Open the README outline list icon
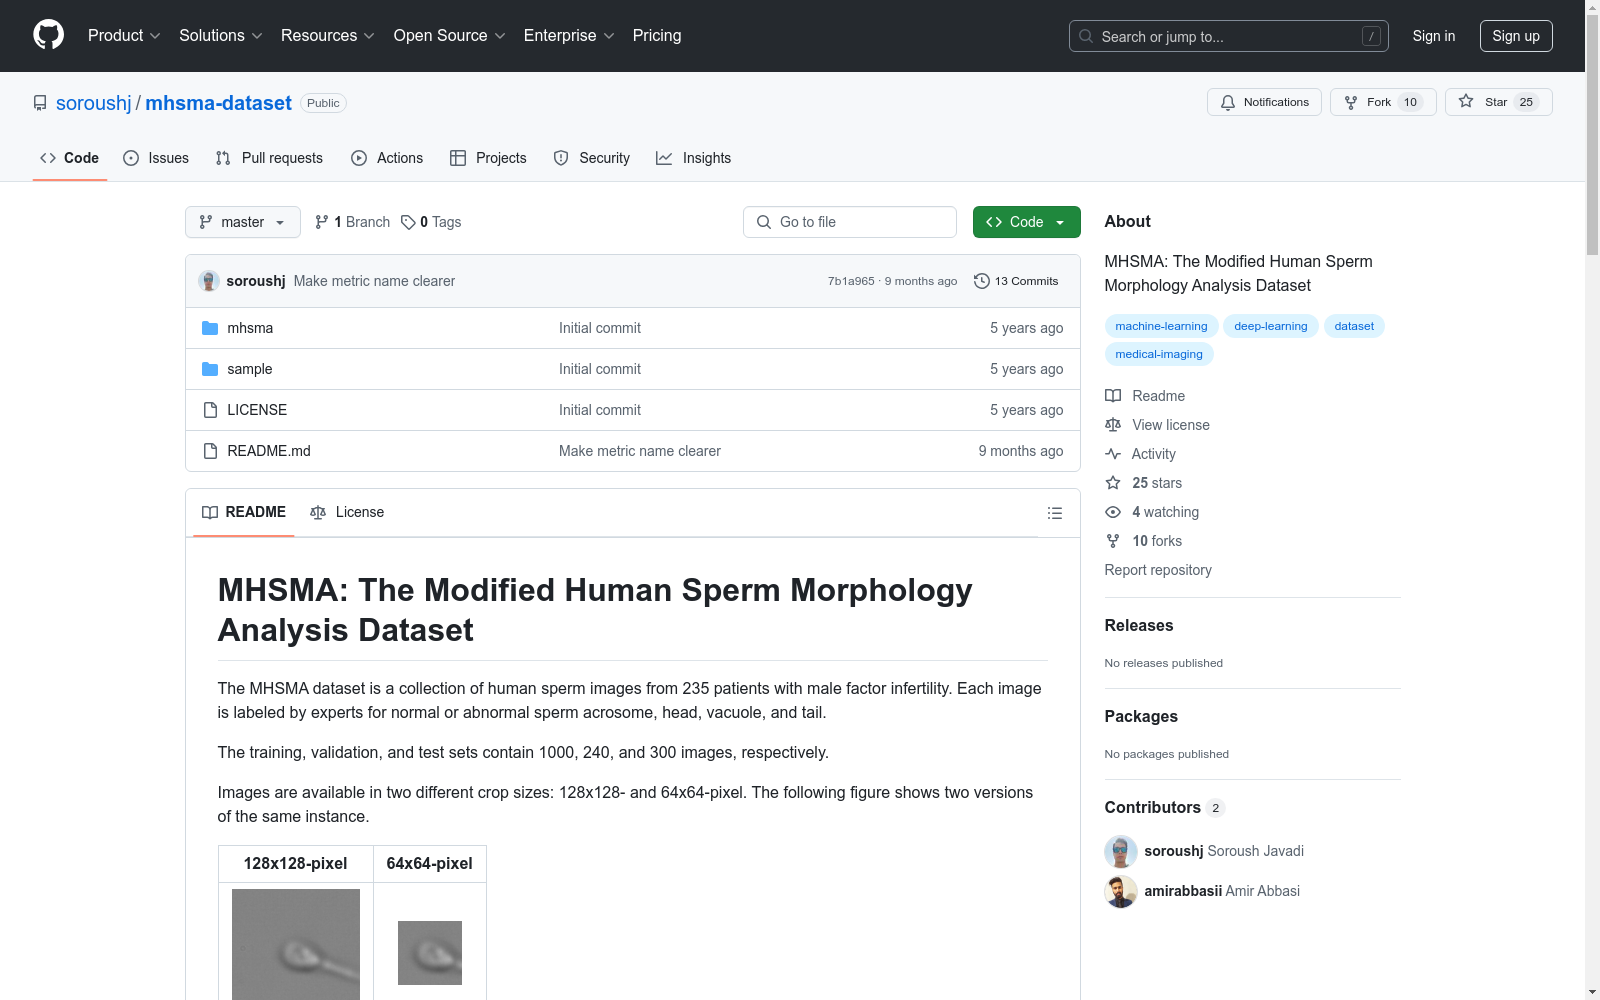Viewport: 1600px width, 1000px height. coord(1054,513)
